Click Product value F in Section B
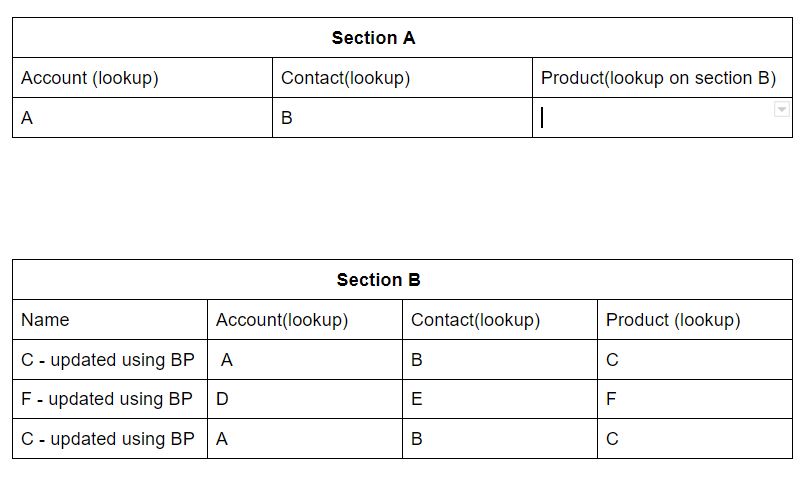 (x=611, y=399)
